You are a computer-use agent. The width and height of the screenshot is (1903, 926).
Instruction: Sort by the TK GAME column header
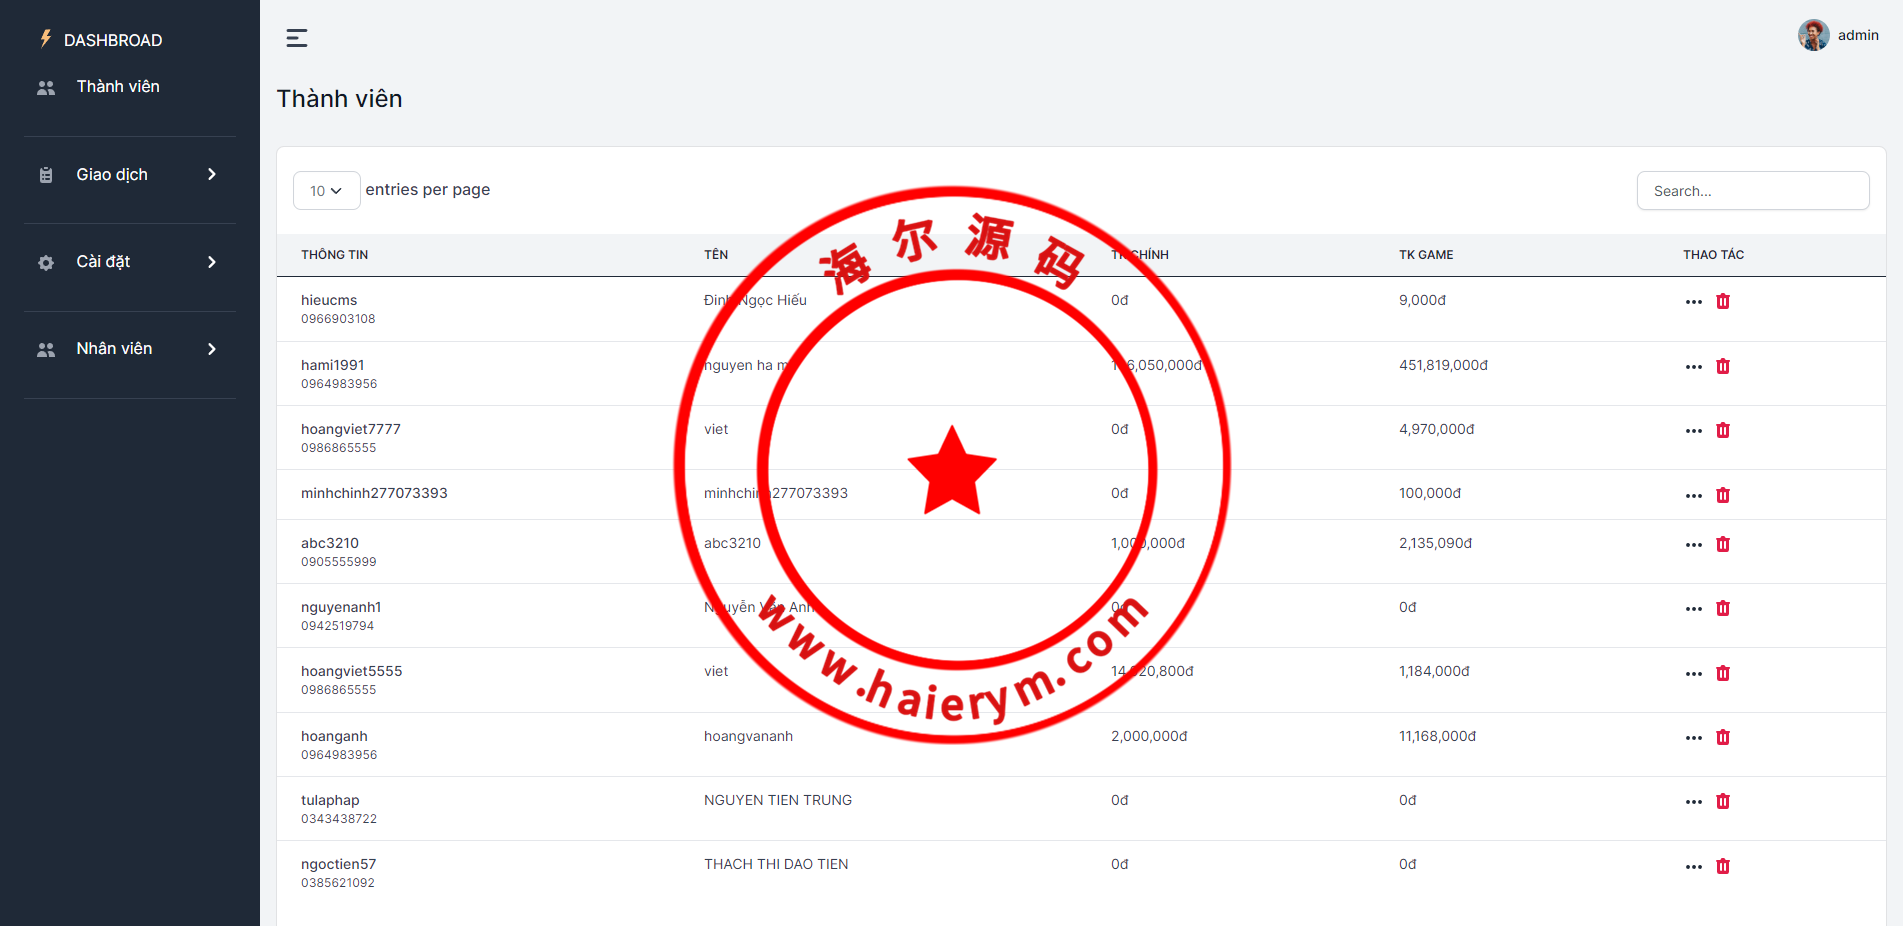pyautogui.click(x=1425, y=255)
